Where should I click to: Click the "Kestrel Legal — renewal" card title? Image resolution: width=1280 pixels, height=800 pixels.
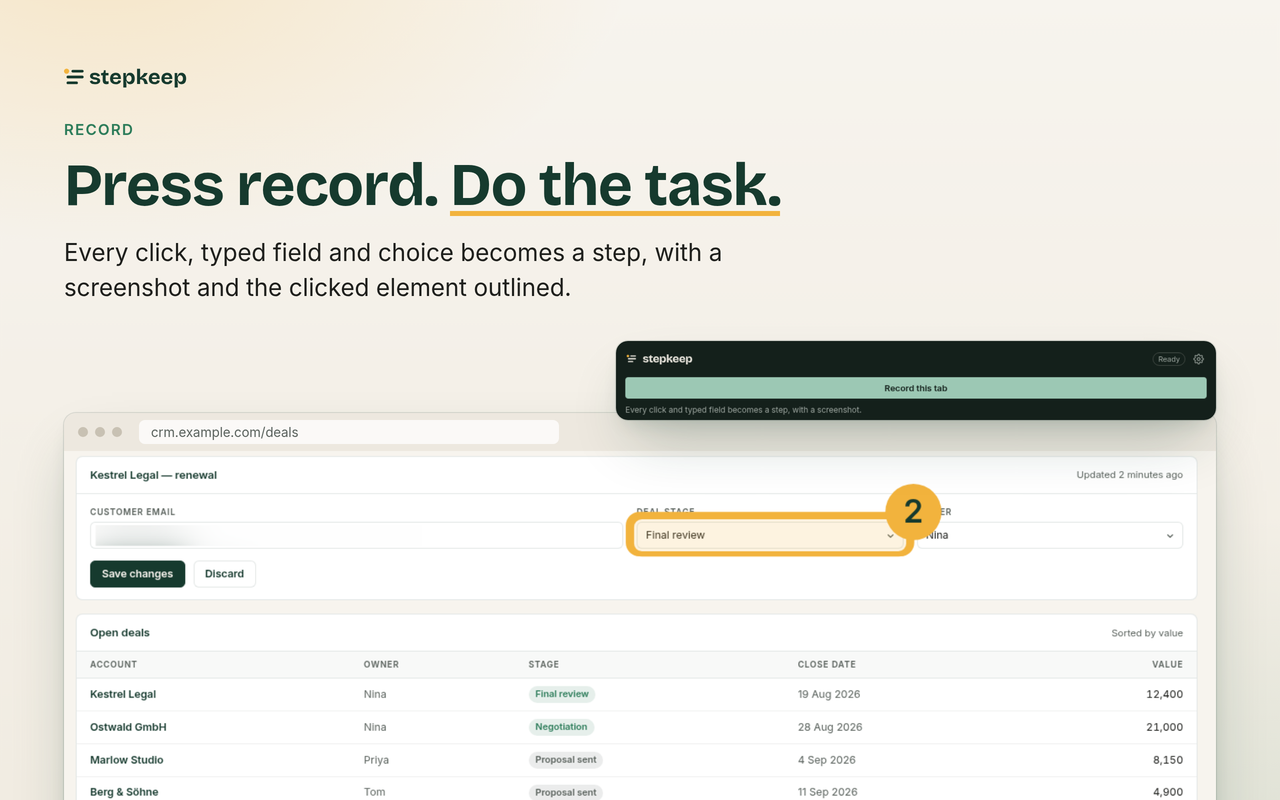pyautogui.click(x=153, y=475)
